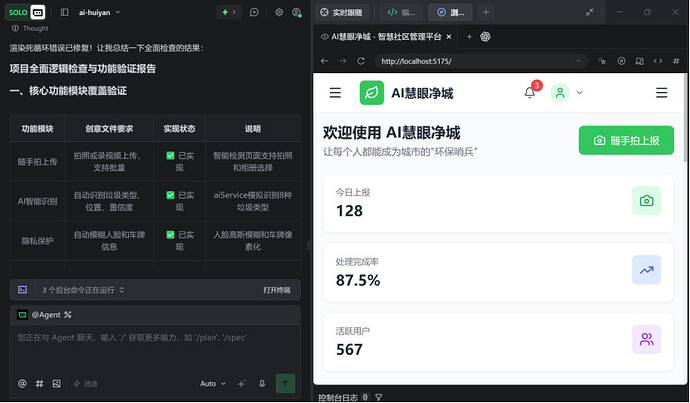
Task: Click the 128 今日上报 value
Action: click(x=349, y=211)
